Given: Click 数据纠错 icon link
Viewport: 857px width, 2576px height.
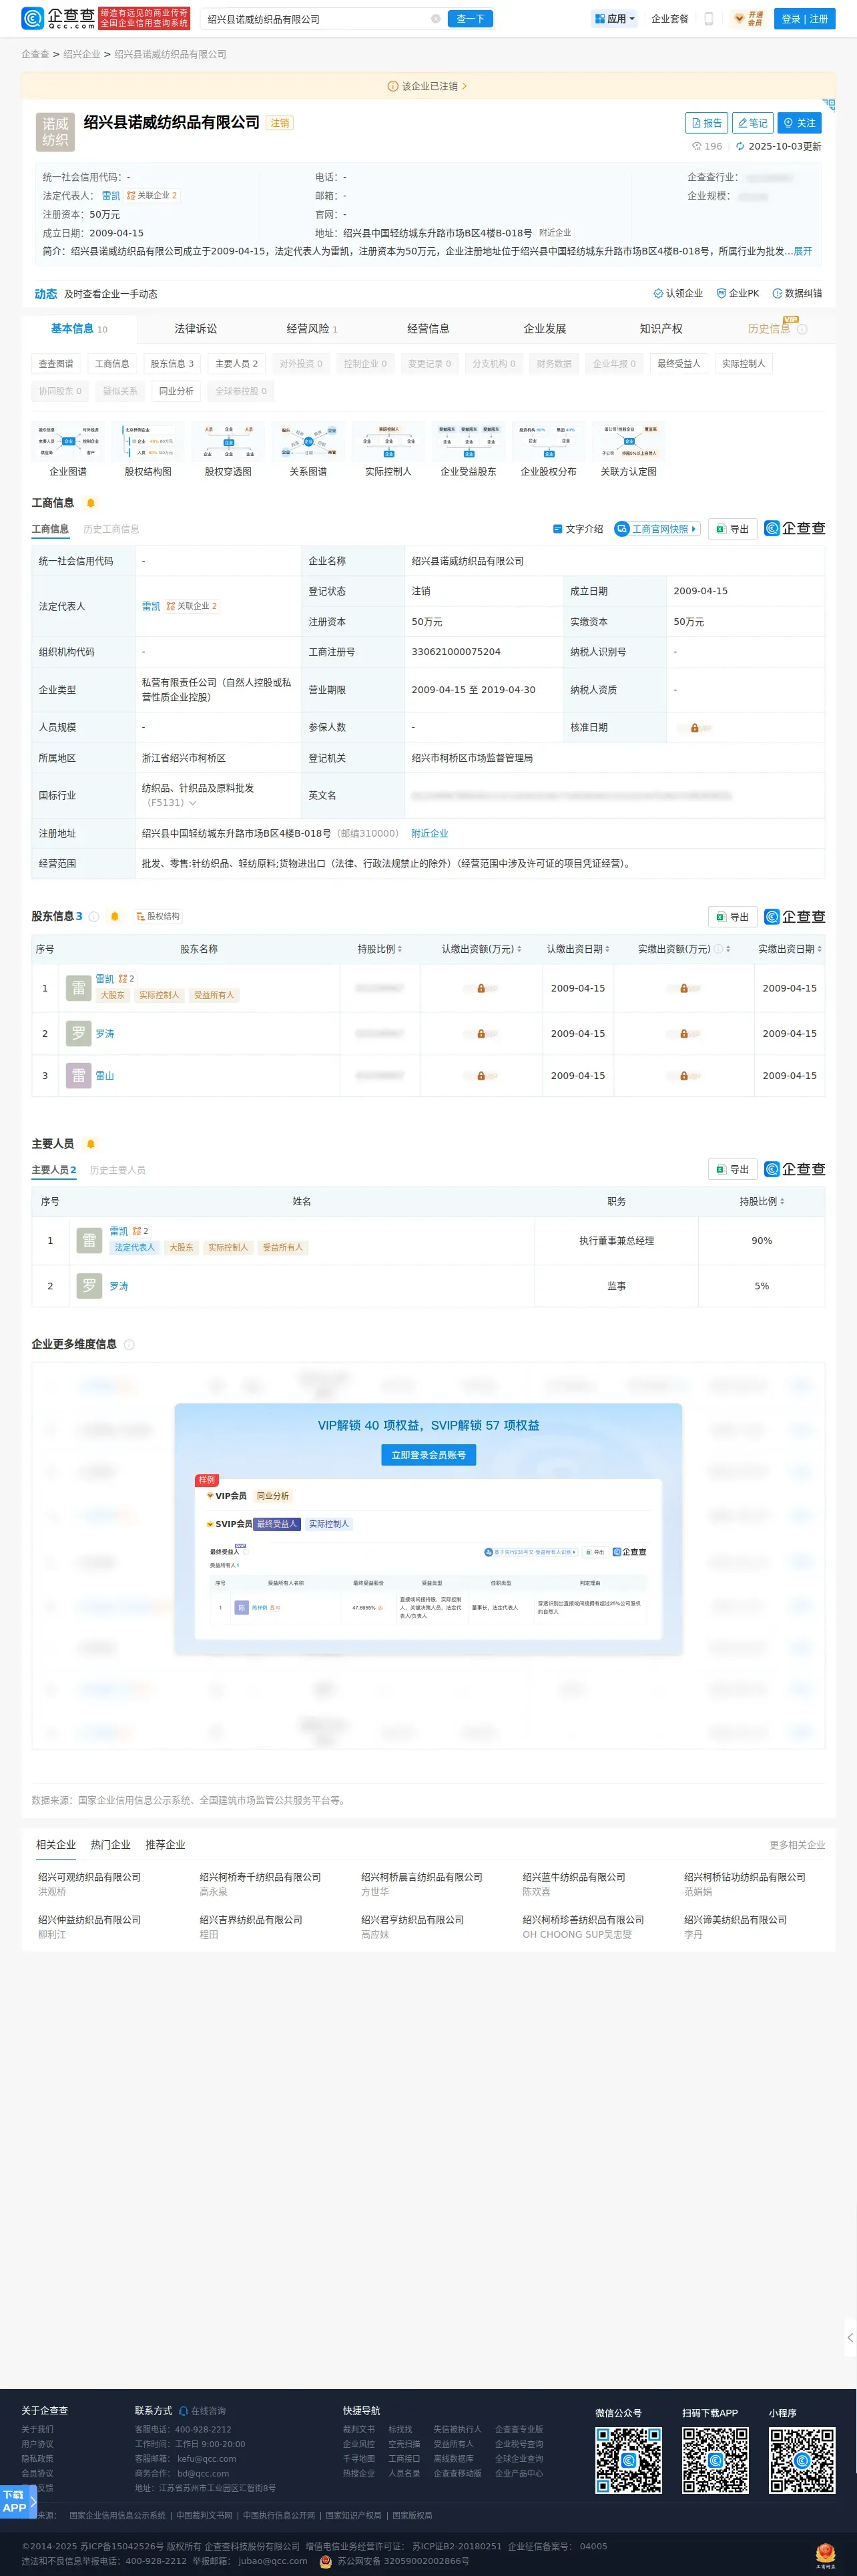Looking at the screenshot, I should [797, 293].
